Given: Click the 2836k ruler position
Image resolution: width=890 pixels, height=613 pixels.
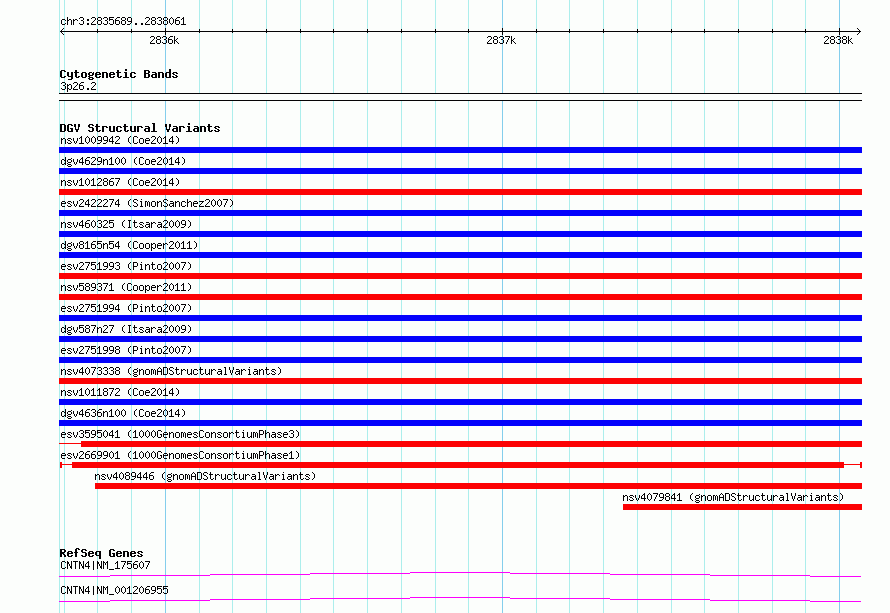Looking at the screenshot, I should pos(164,40).
